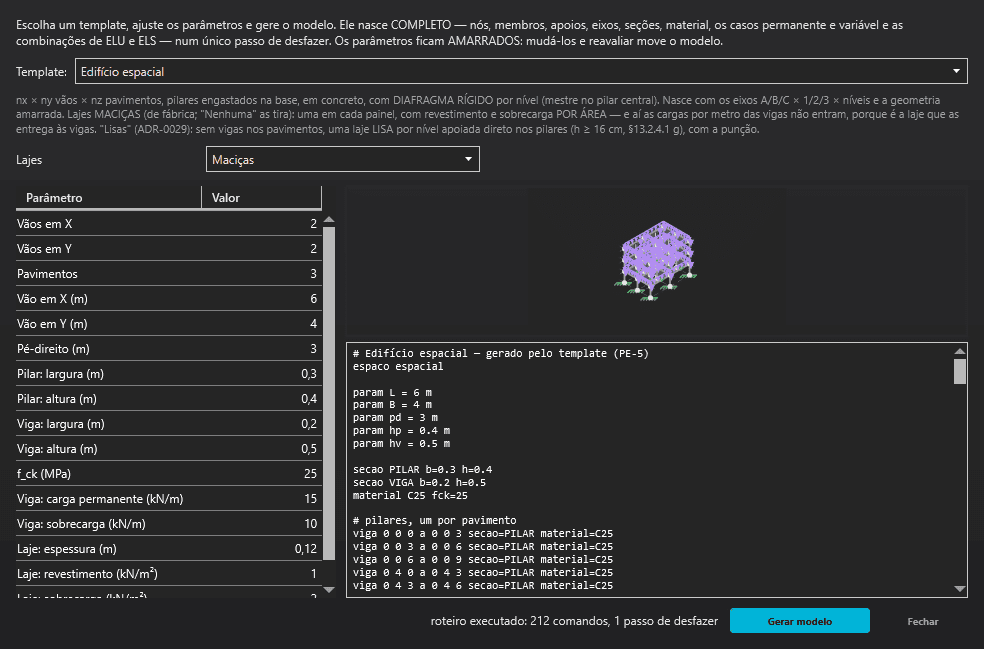Click script line 'param hv = 0.5 m'
984x649 pixels.
tap(402, 444)
